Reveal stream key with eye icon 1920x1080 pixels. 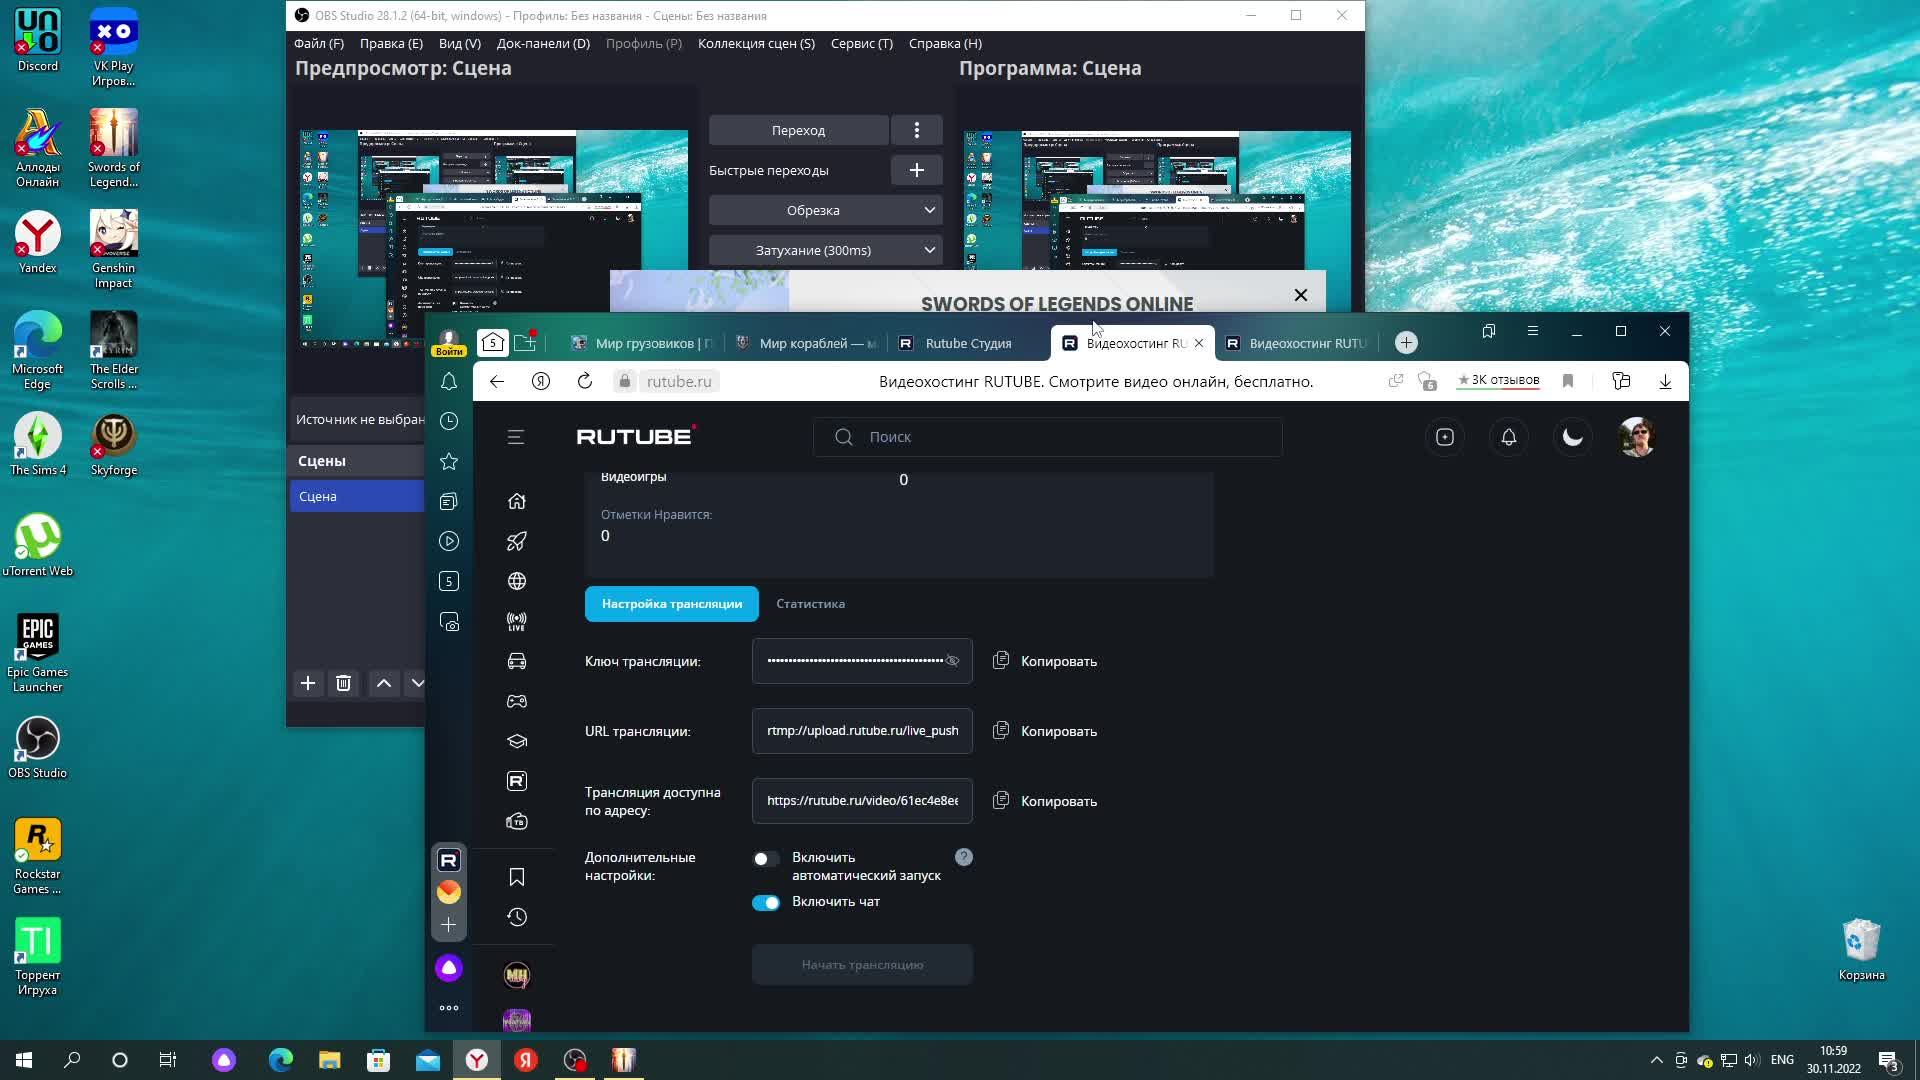point(952,661)
